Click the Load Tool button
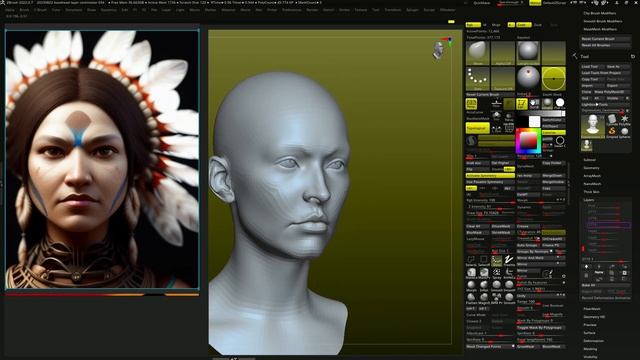 pyautogui.click(x=593, y=67)
